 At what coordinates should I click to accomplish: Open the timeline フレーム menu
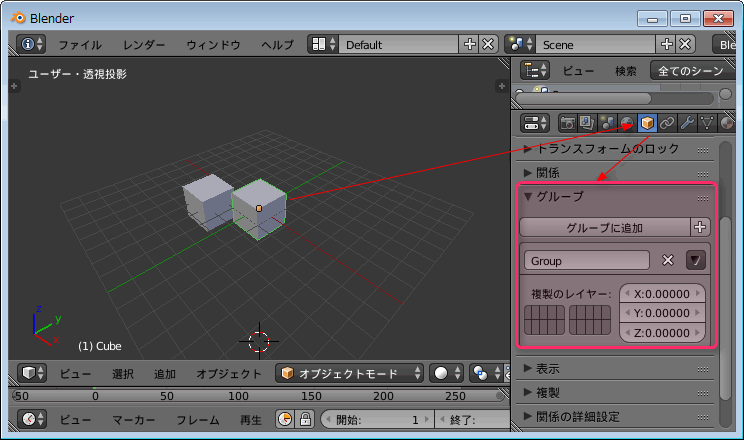(x=198, y=420)
